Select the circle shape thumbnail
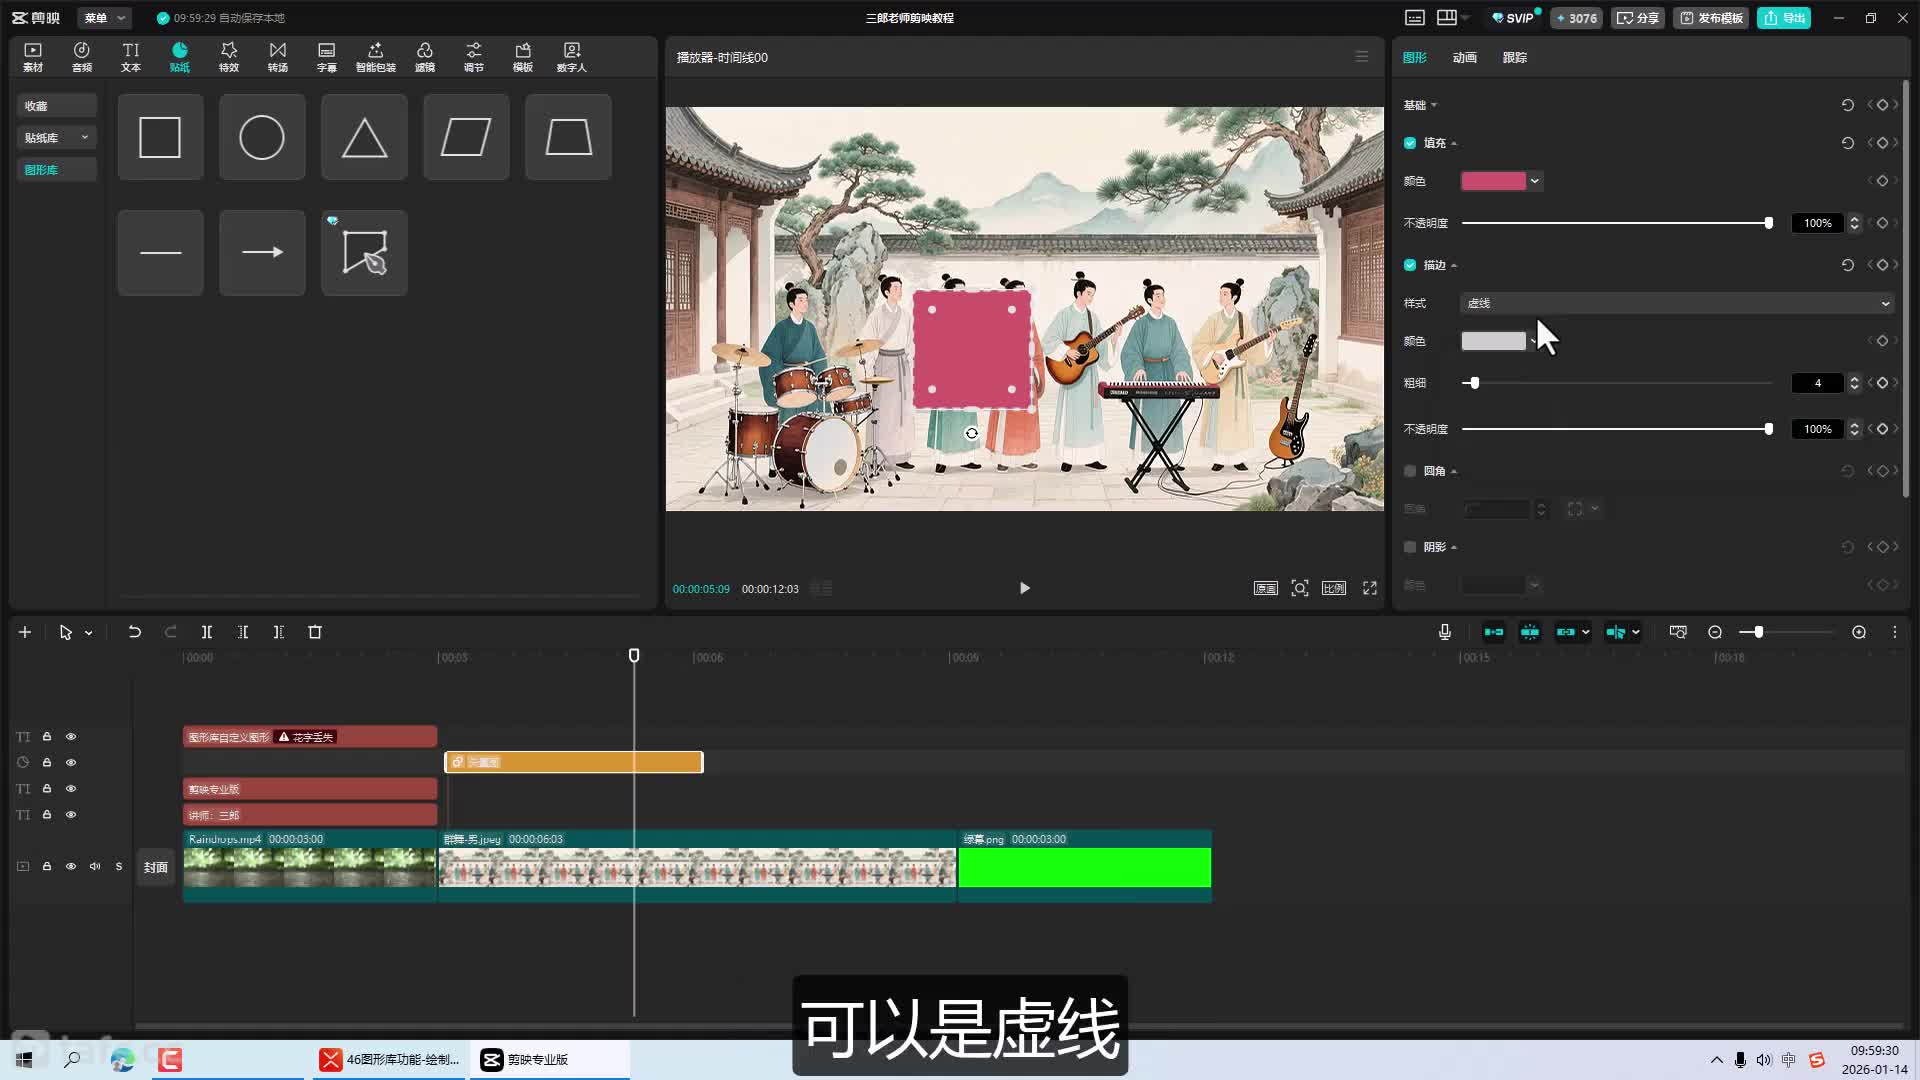The height and width of the screenshot is (1080, 1920). coord(262,138)
